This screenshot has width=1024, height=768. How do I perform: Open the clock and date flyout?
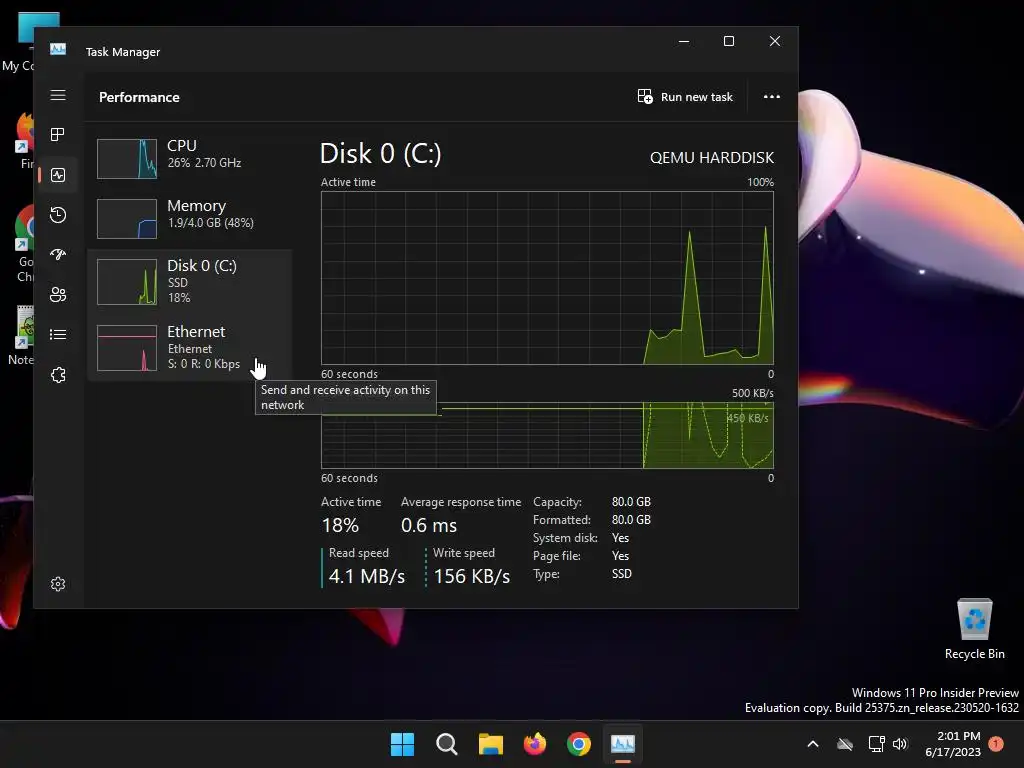[x=953, y=744]
